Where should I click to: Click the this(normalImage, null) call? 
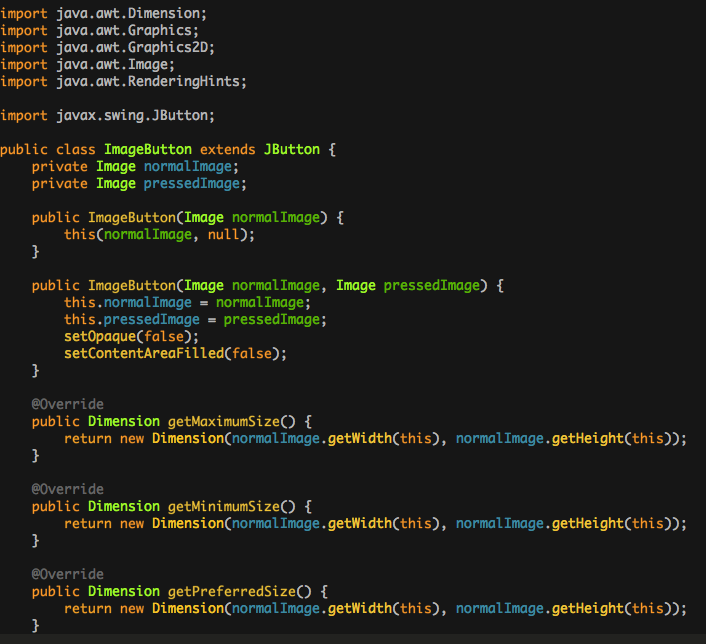(x=159, y=235)
